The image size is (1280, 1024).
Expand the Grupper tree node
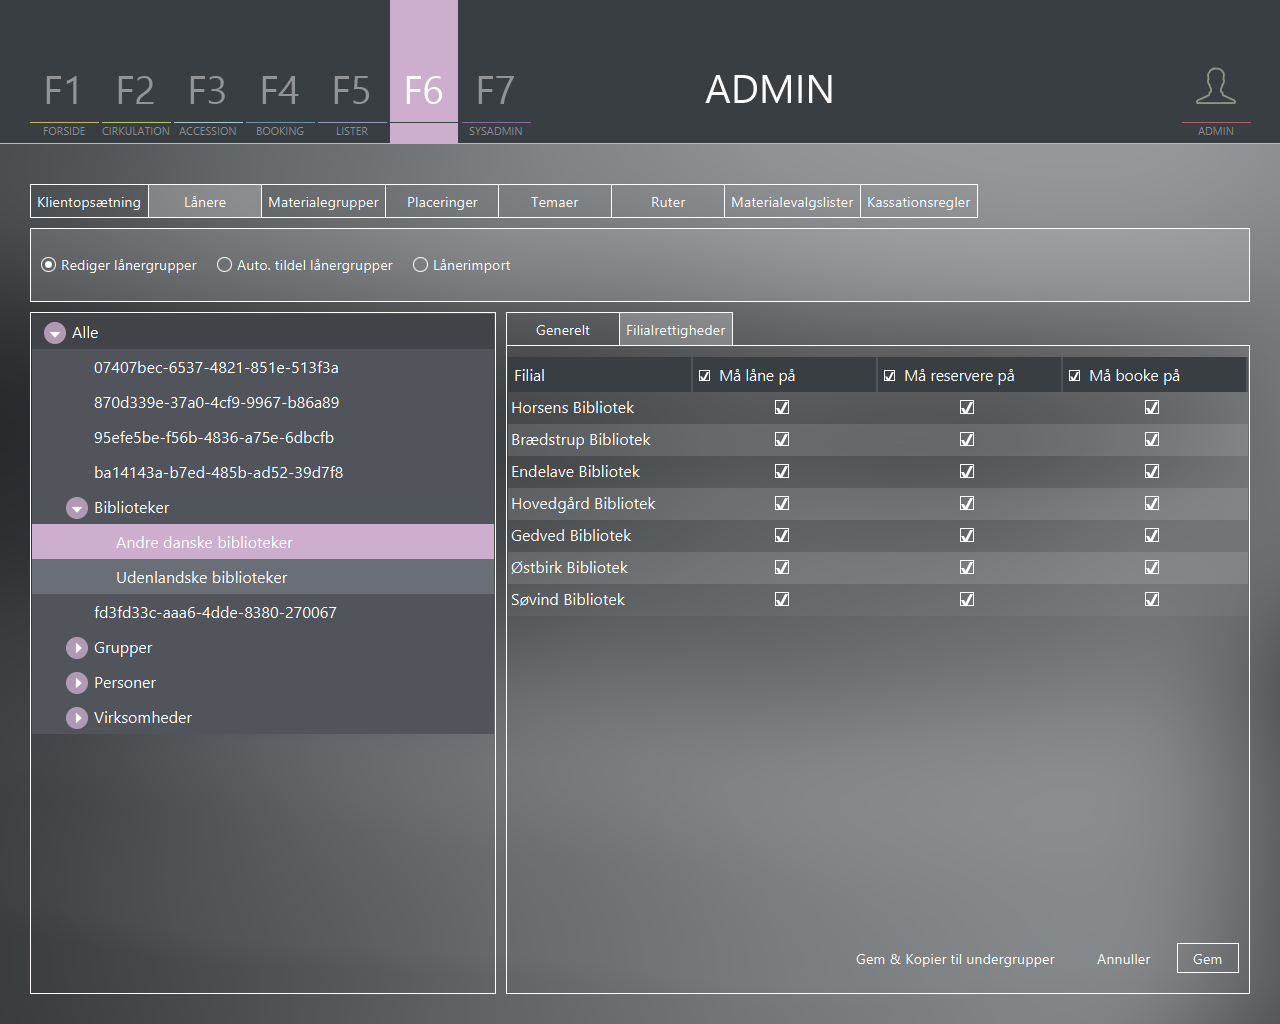77,648
